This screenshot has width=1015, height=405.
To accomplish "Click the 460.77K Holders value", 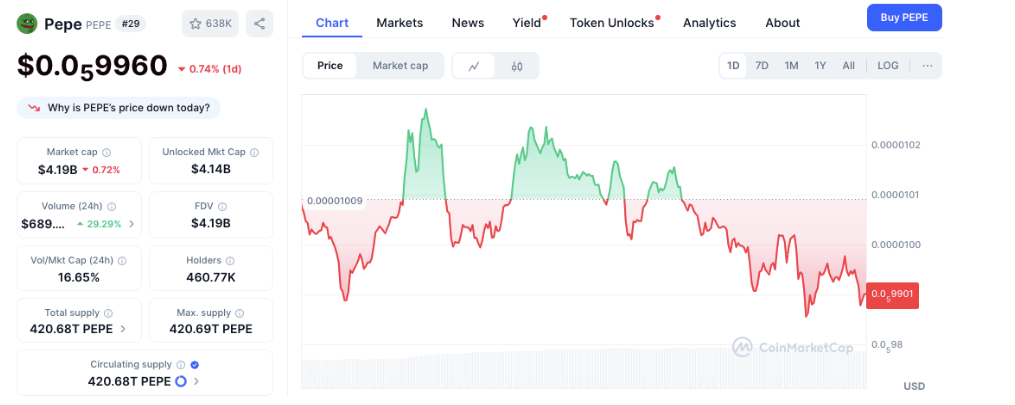I will click(x=210, y=278).
